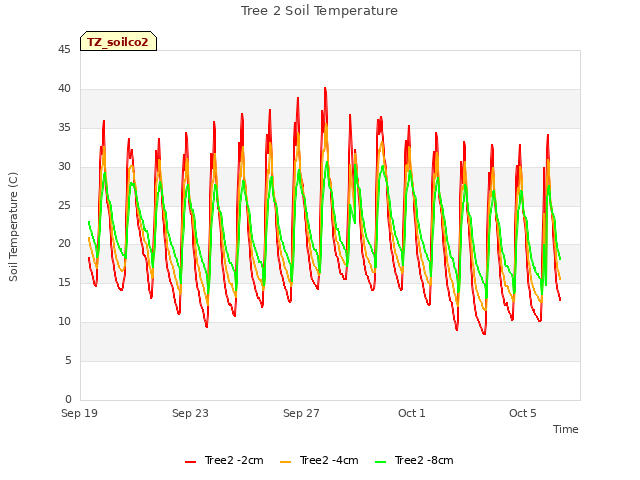Click the 20 y-axis tick label
This screenshot has height=480, width=640.
click(64, 244)
